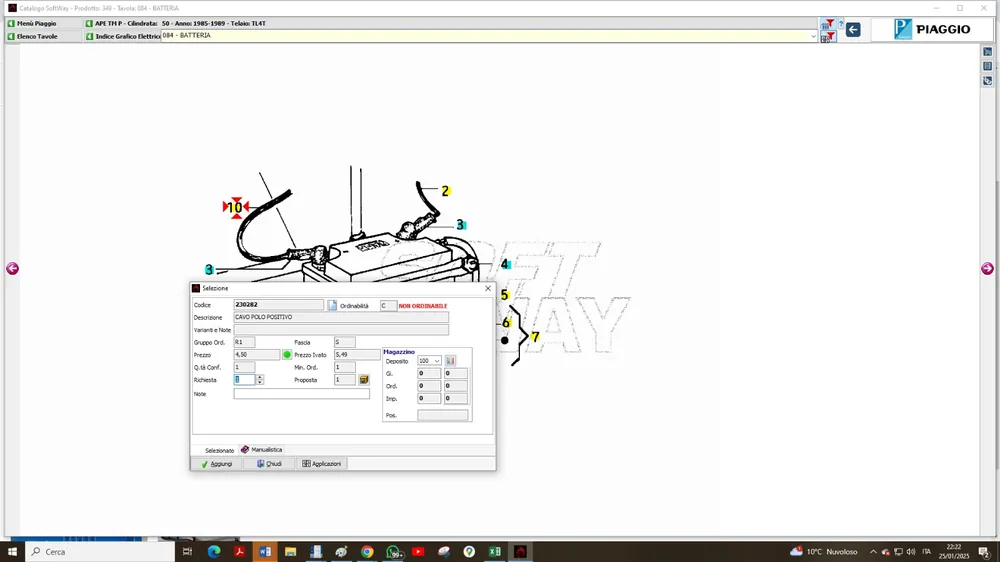Click the Prezzo field showing 4,50
Image resolution: width=1000 pixels, height=562 pixels.
click(x=256, y=355)
